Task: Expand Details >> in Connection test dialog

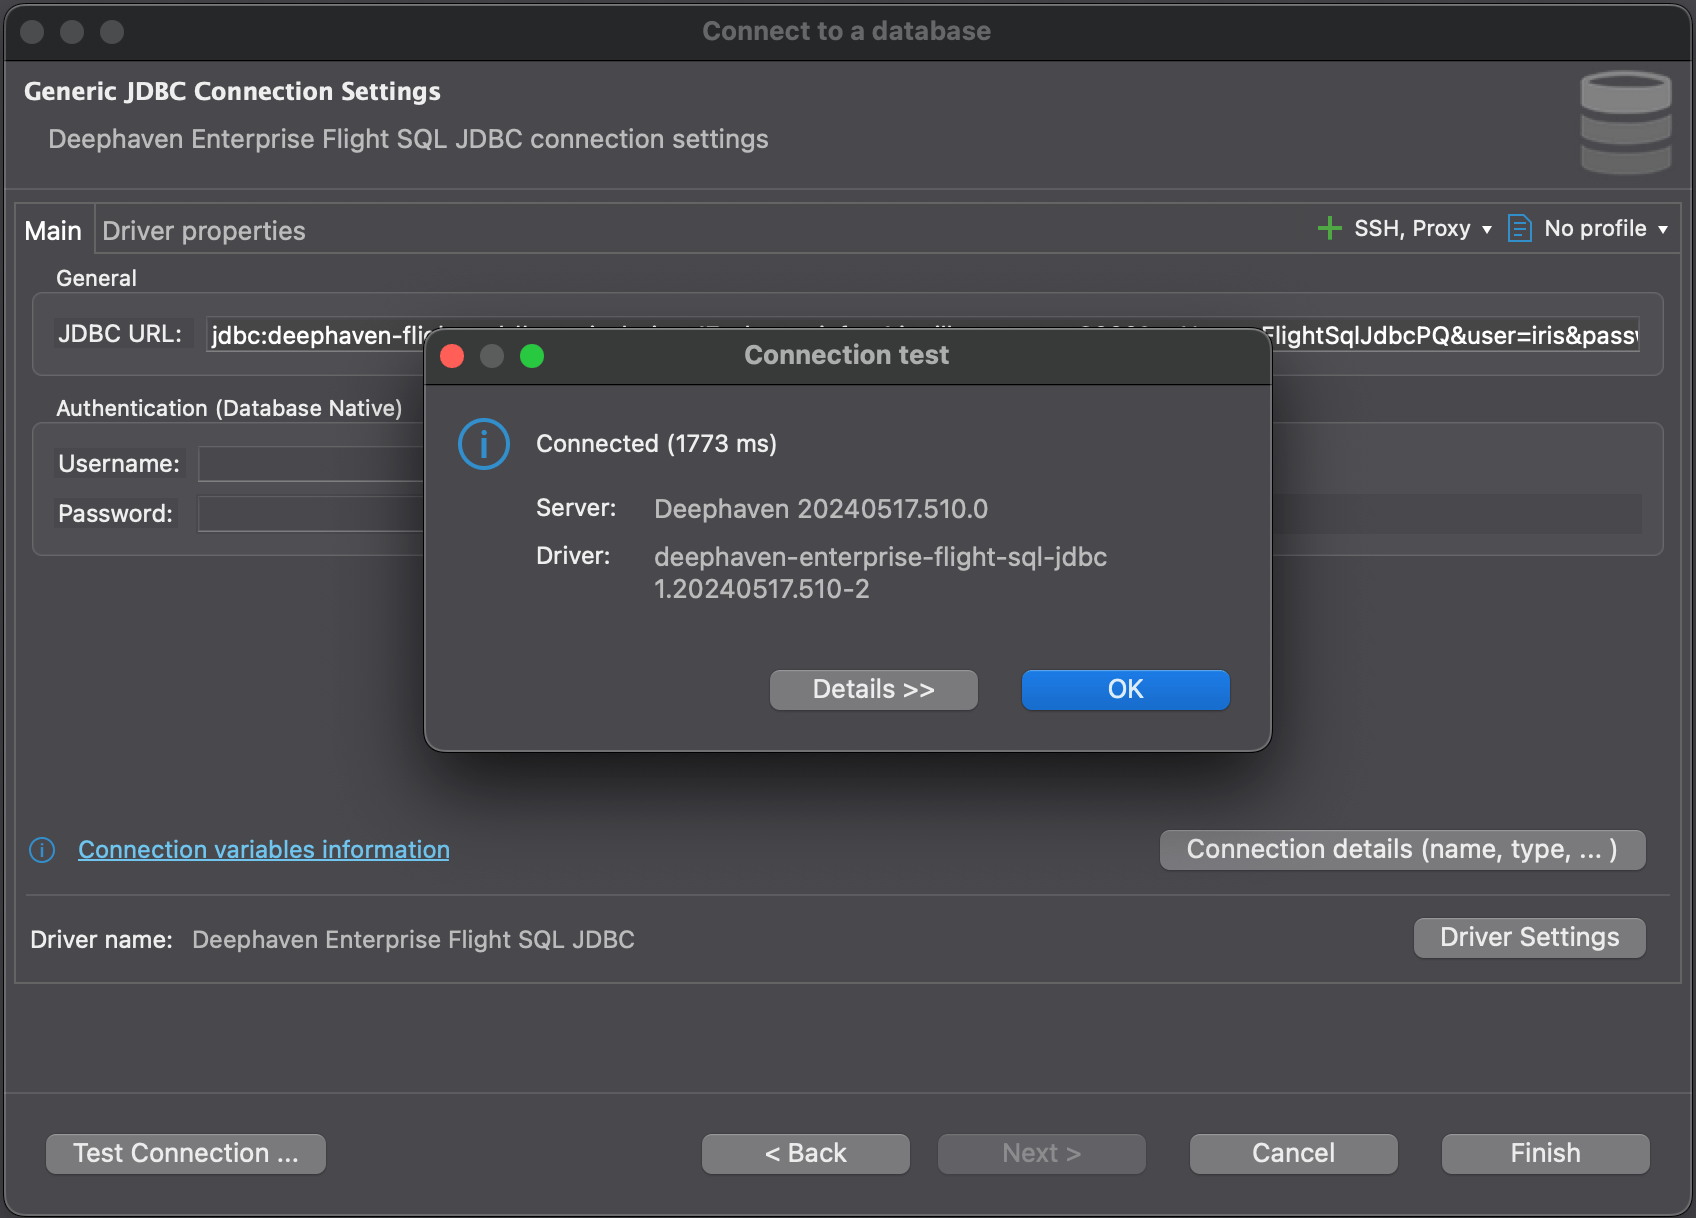Action: tap(873, 690)
